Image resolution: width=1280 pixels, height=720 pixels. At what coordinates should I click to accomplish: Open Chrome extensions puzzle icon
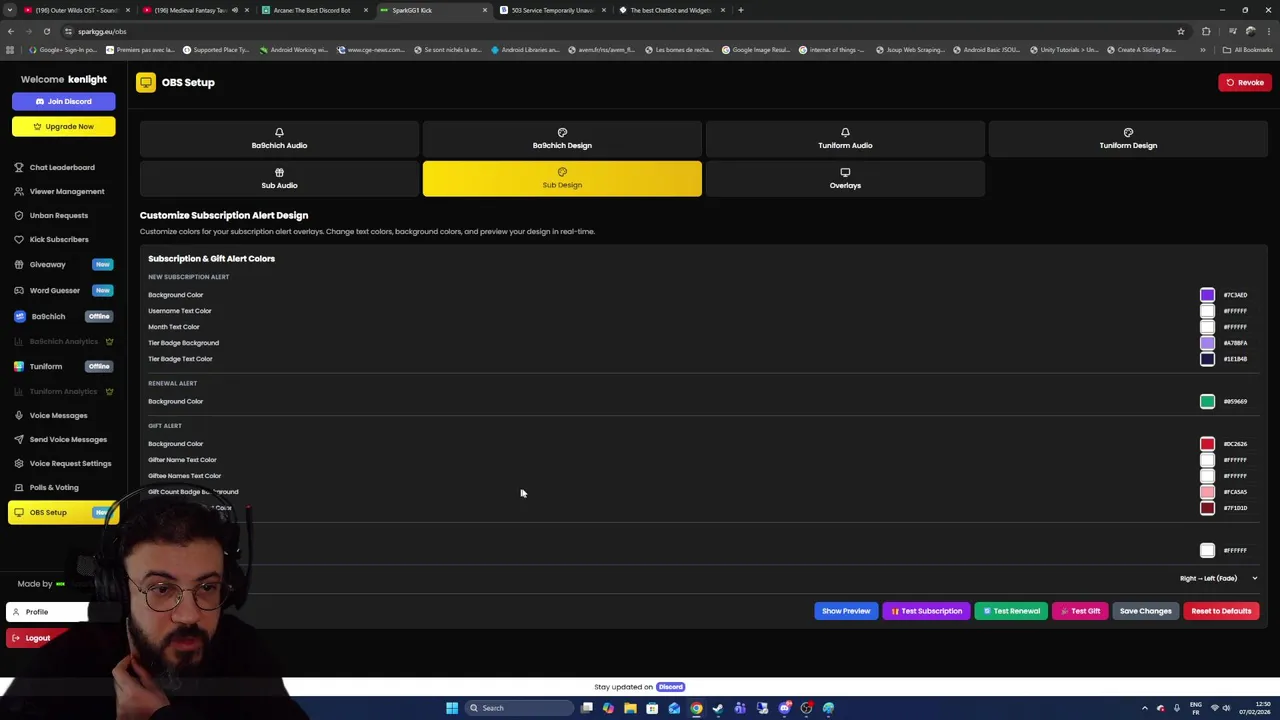pos(1206,31)
